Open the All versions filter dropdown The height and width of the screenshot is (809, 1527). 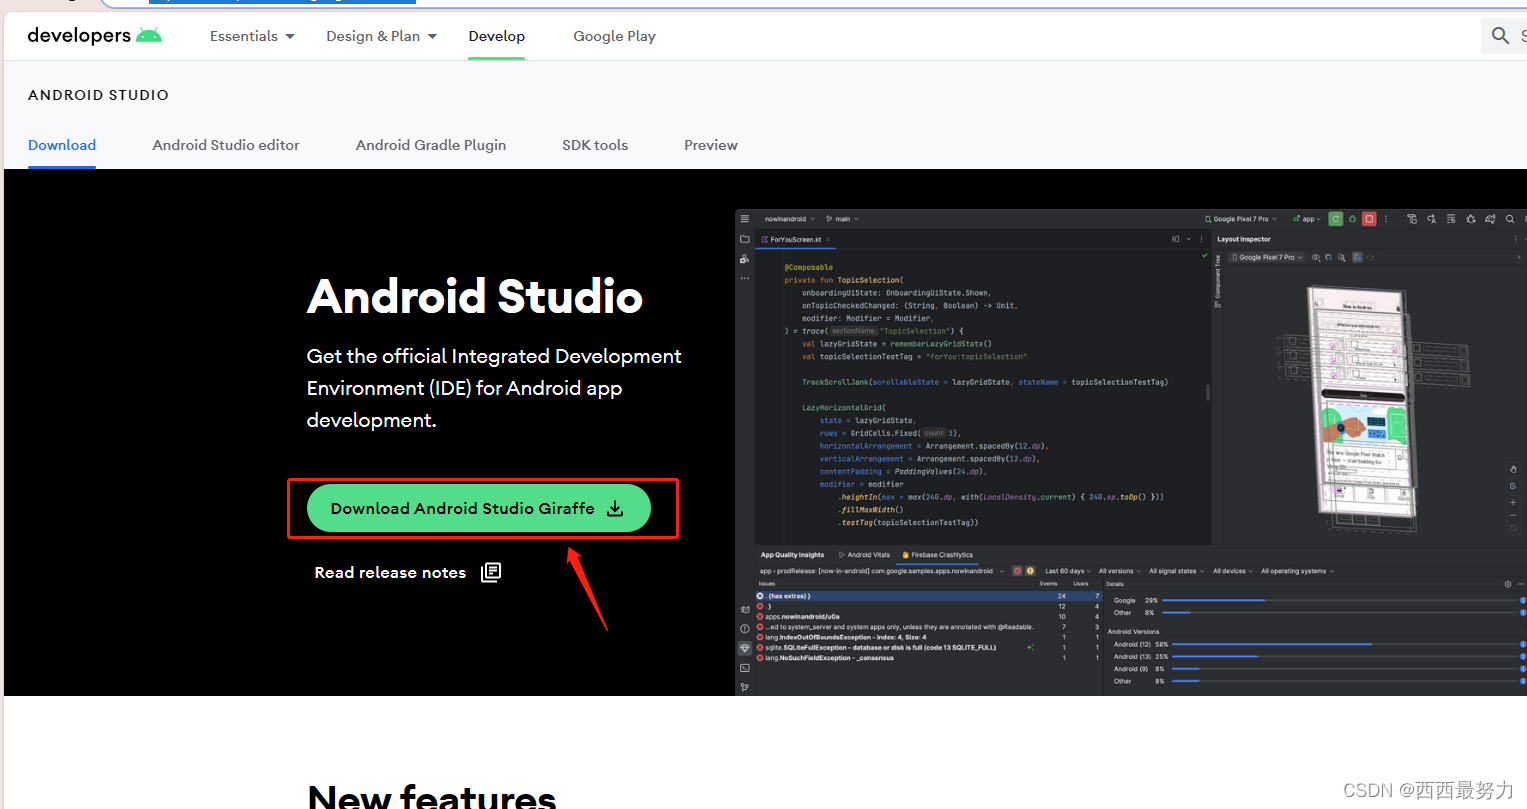(1119, 571)
